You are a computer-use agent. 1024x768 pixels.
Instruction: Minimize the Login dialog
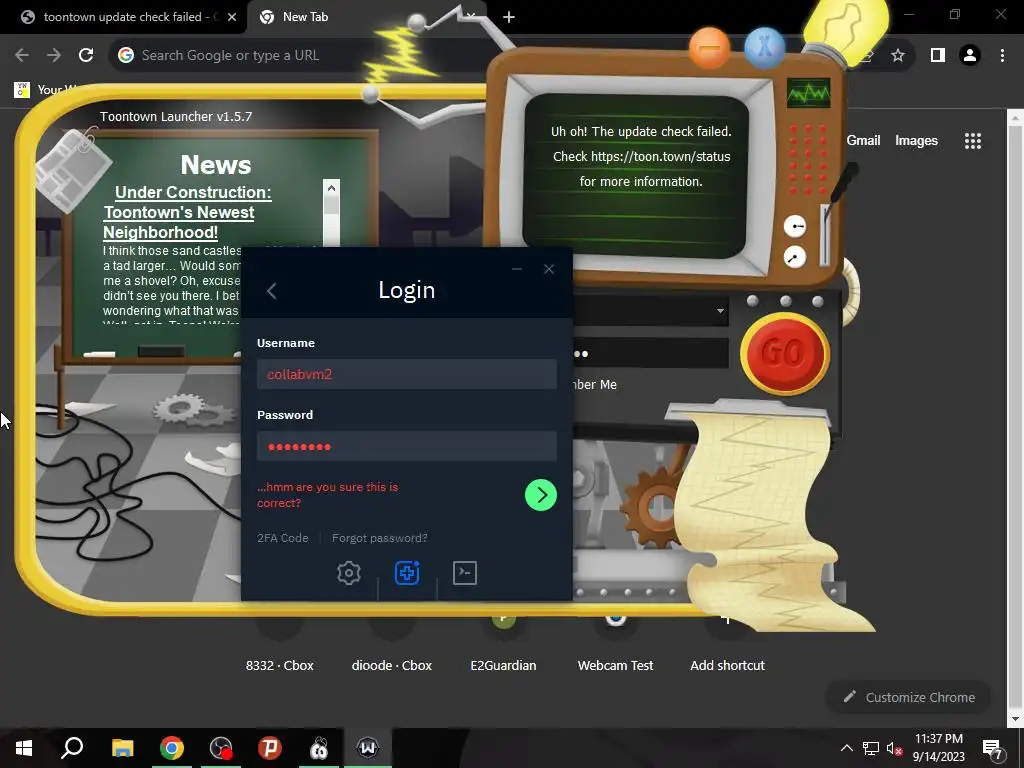[x=517, y=269]
